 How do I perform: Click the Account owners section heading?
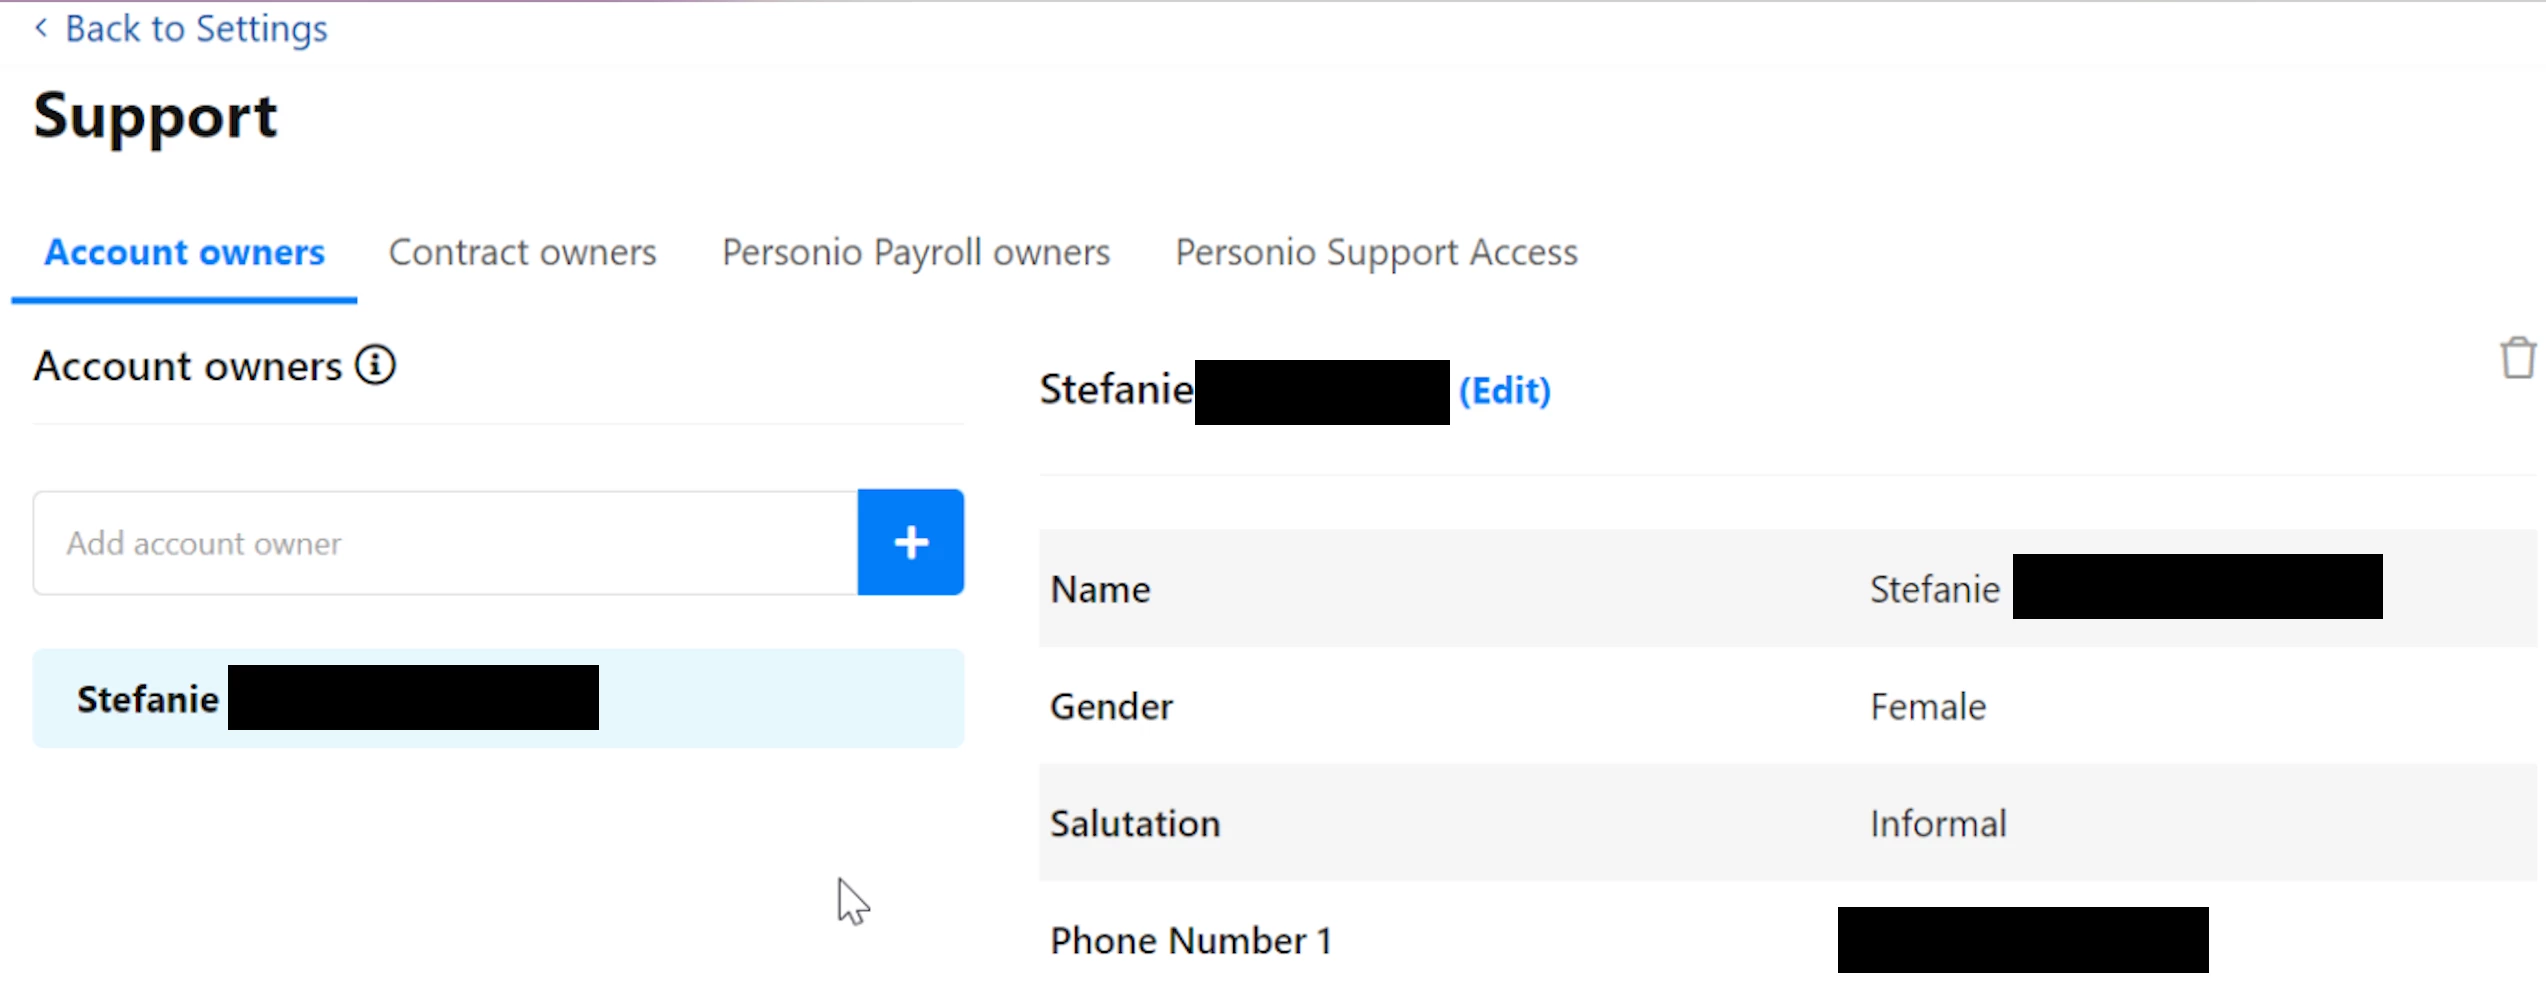pyautogui.click(x=188, y=366)
